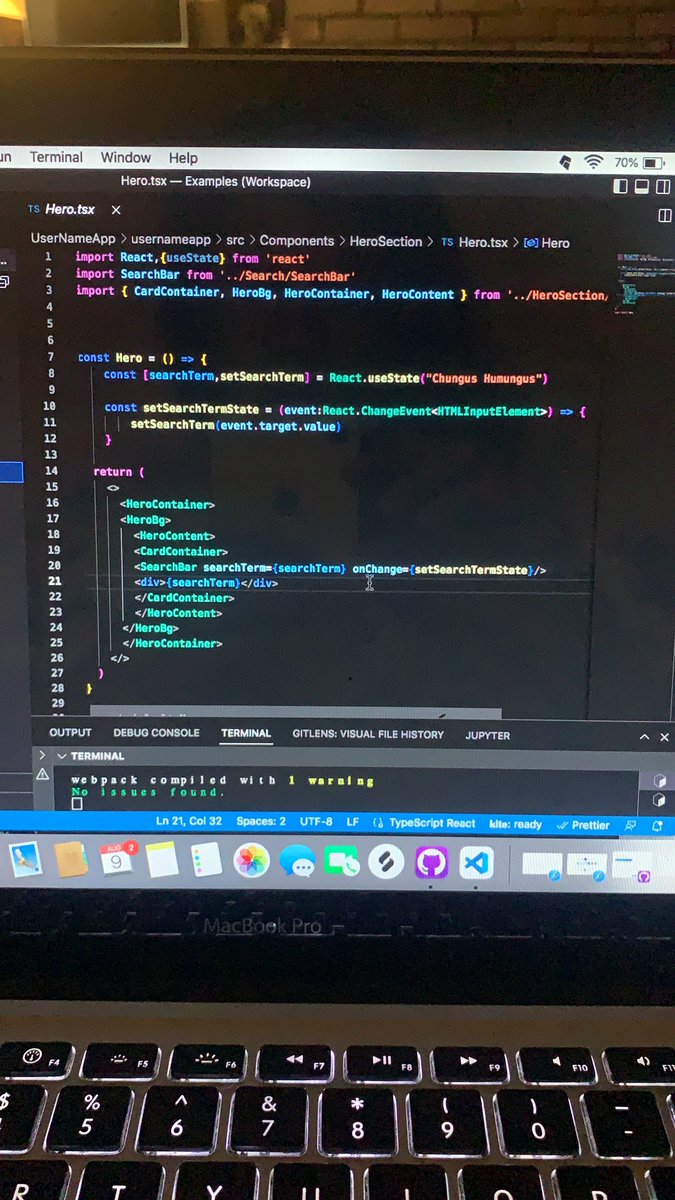The height and width of the screenshot is (1200, 675).
Task: Open Reminders from the Dock
Action: tap(206, 860)
